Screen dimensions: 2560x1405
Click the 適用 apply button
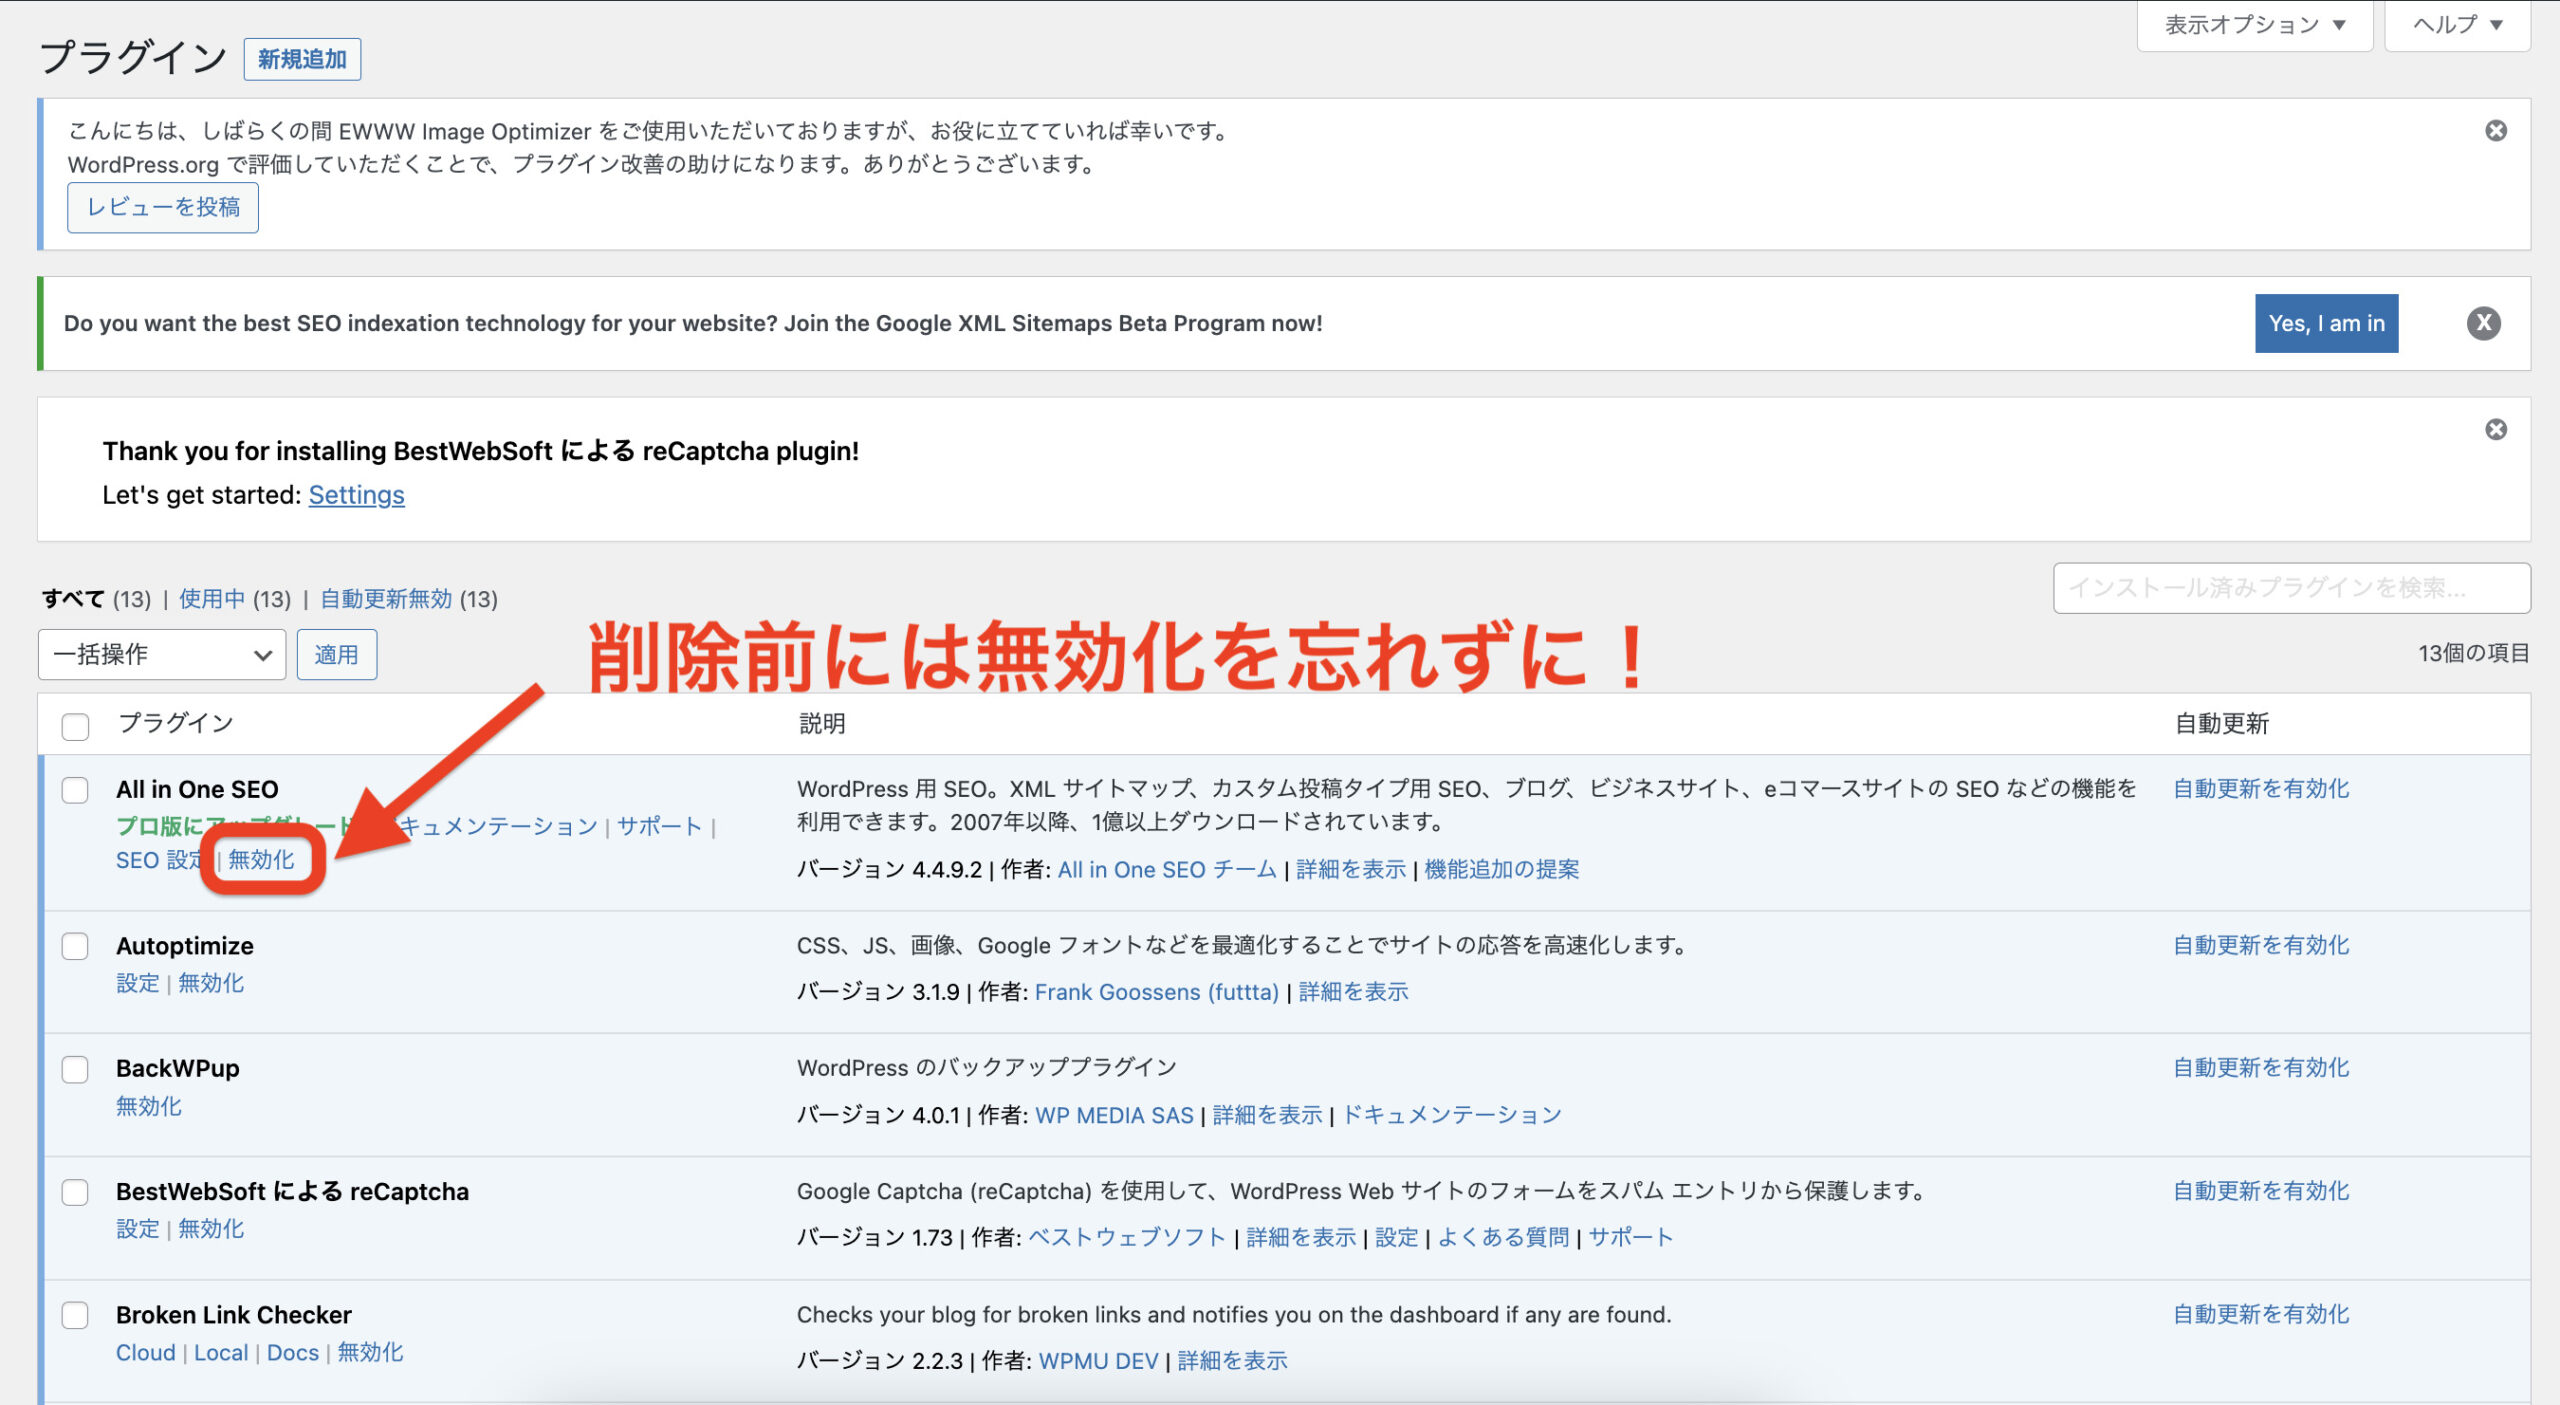tap(337, 655)
